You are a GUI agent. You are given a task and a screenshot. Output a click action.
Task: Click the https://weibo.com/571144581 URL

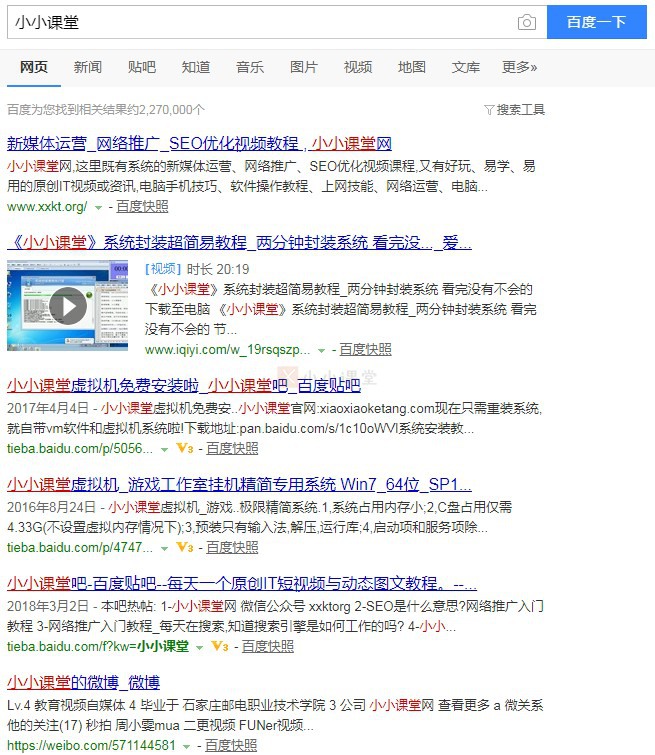[x=91, y=745]
